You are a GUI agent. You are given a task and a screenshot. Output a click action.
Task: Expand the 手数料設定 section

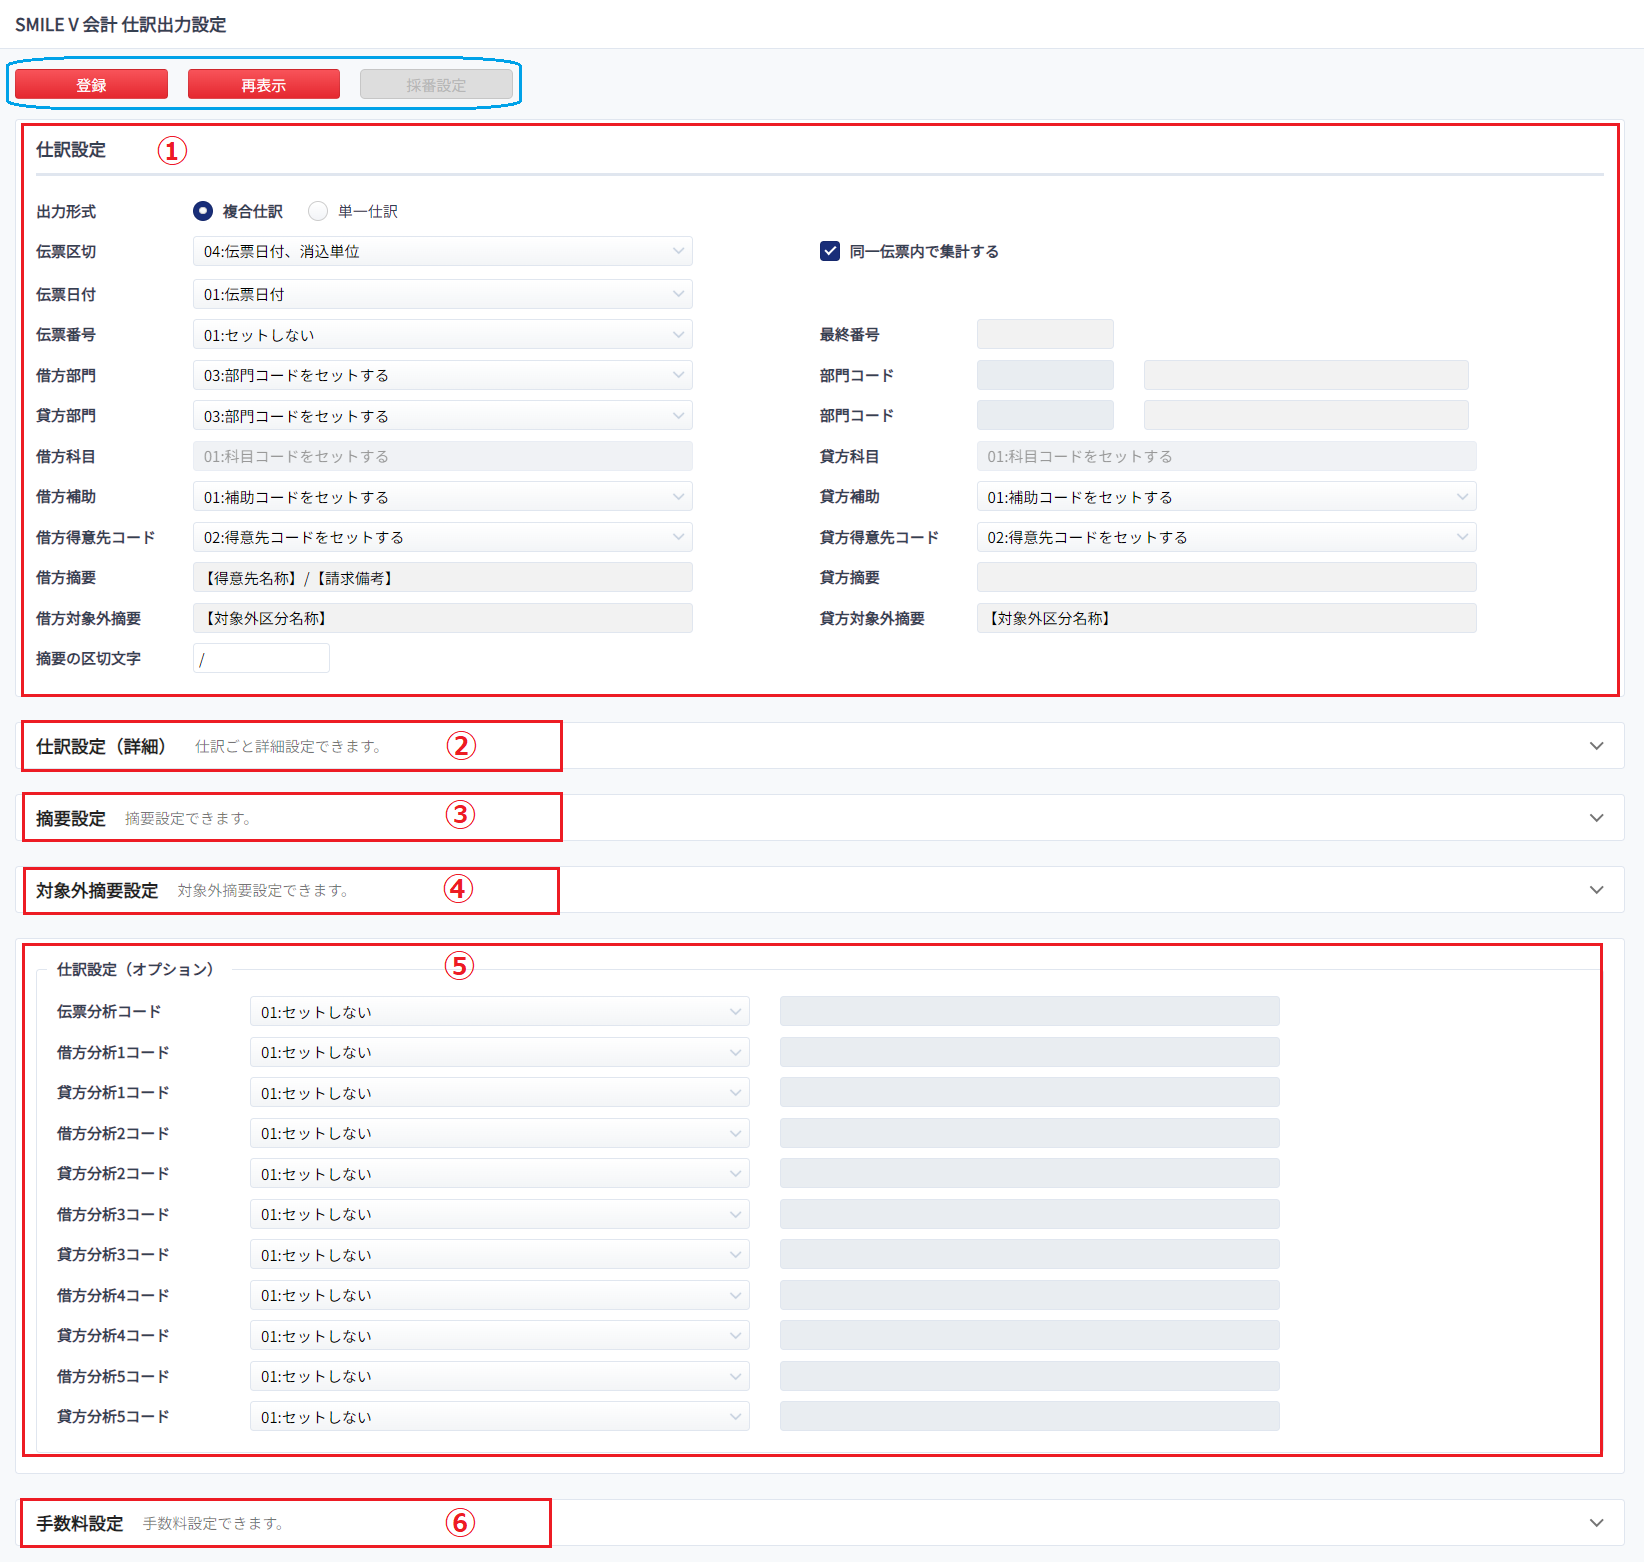pos(1596,1523)
